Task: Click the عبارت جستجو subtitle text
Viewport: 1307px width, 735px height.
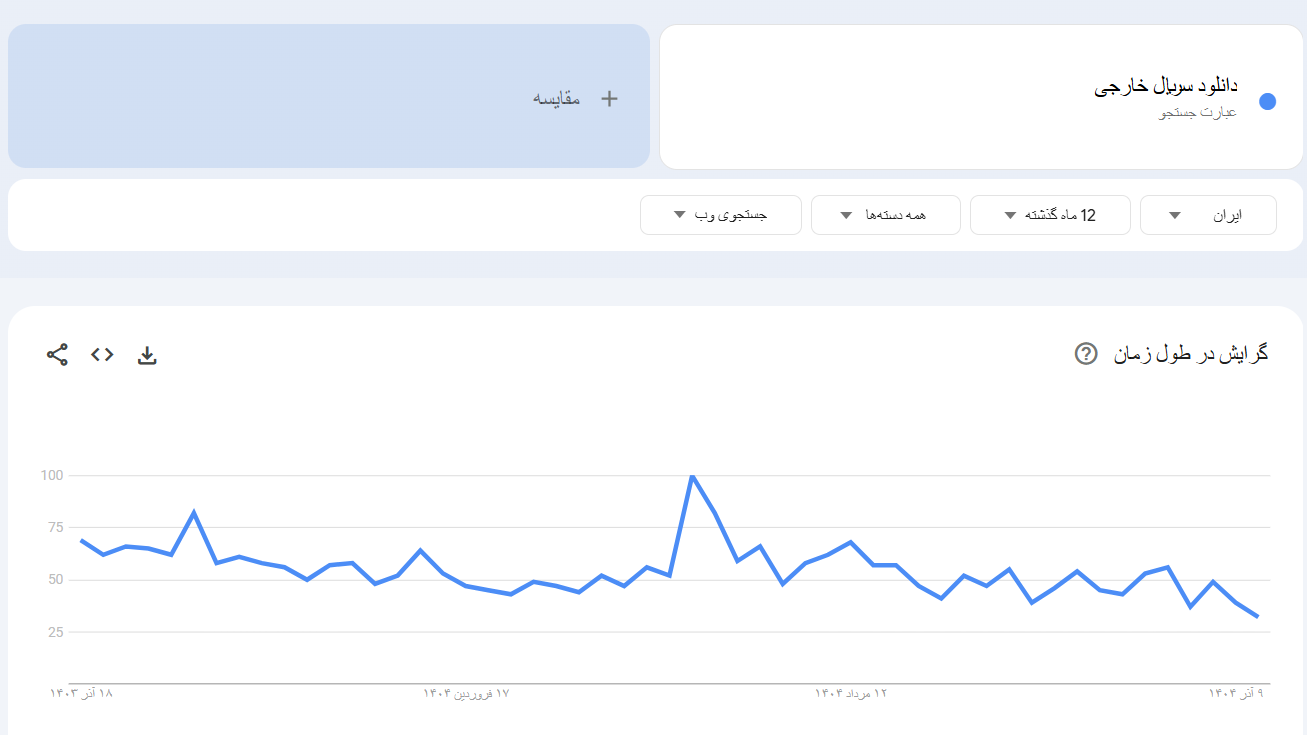Action: 1198,112
